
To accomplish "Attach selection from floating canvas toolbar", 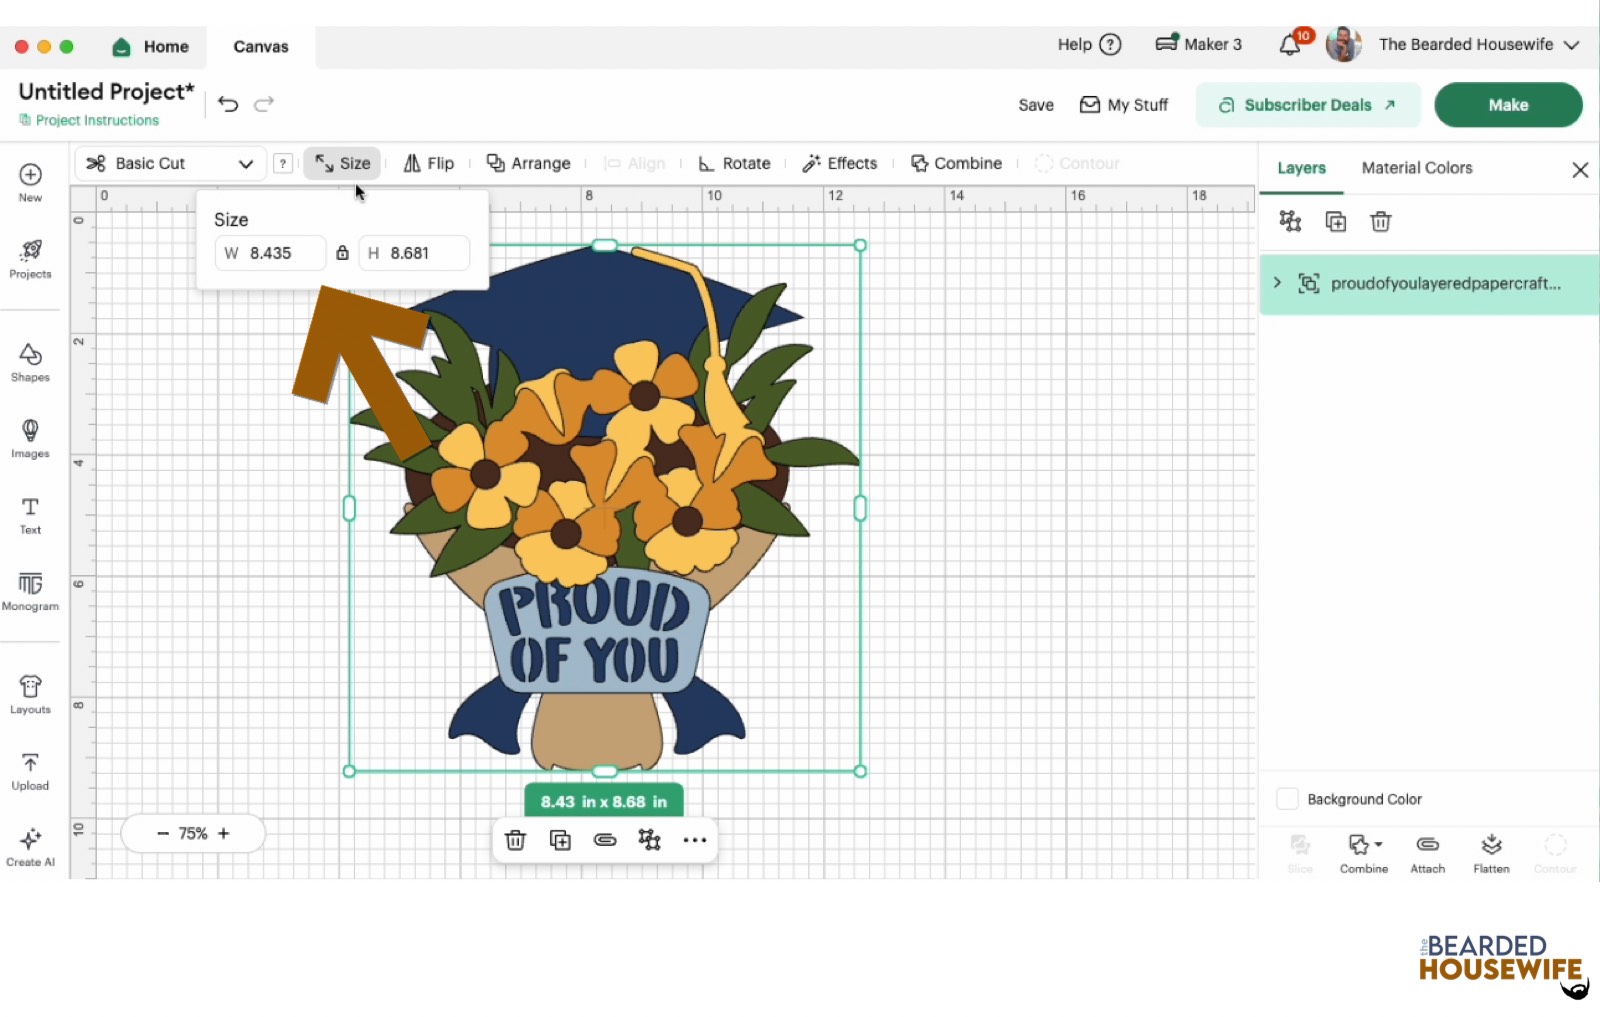I will pyautogui.click(x=605, y=840).
